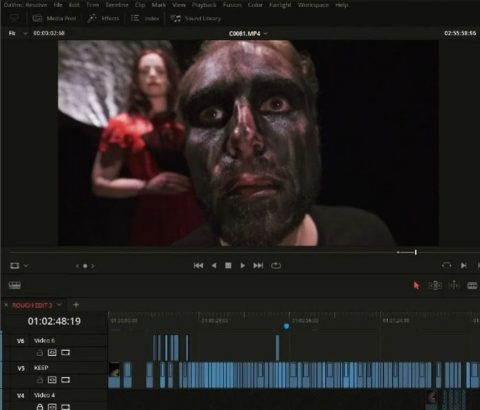
Task: Unlock track Video 4
Action: click(x=40, y=407)
